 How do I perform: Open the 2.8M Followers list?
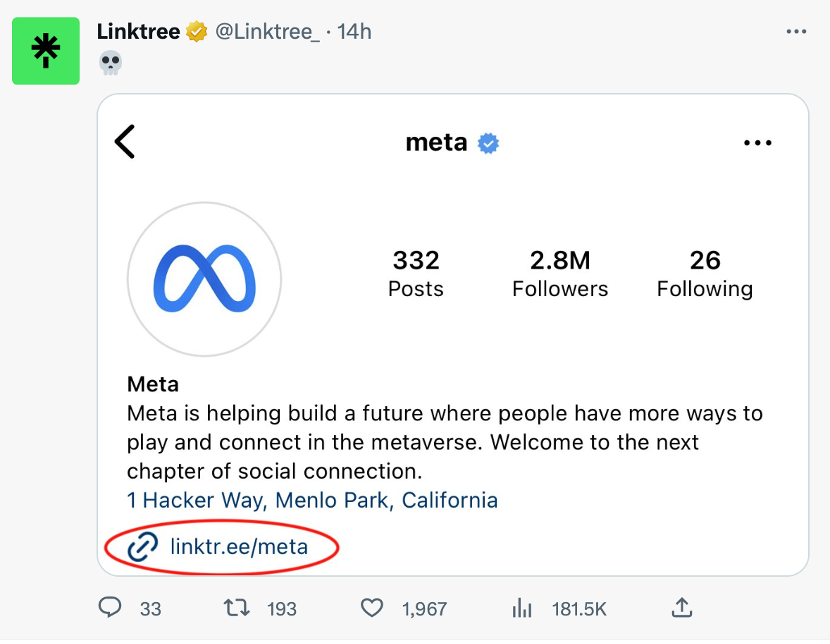click(x=560, y=274)
